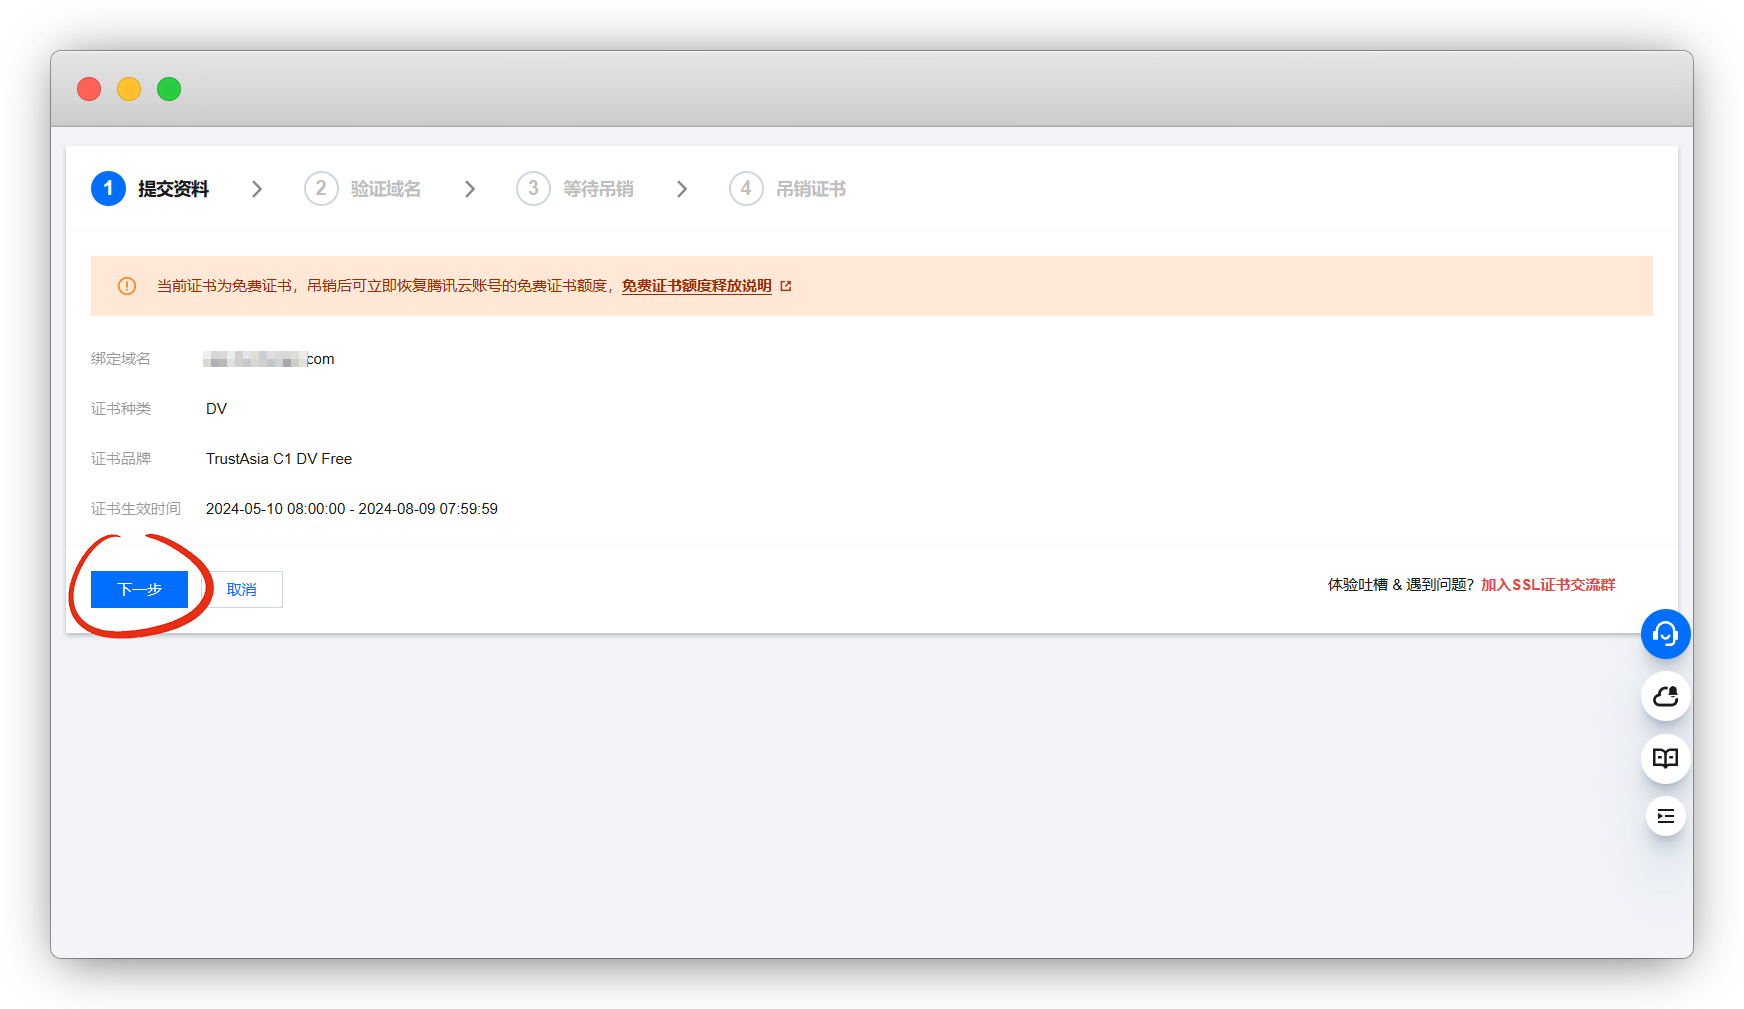Click the chevron after 提交资料

pos(257,189)
